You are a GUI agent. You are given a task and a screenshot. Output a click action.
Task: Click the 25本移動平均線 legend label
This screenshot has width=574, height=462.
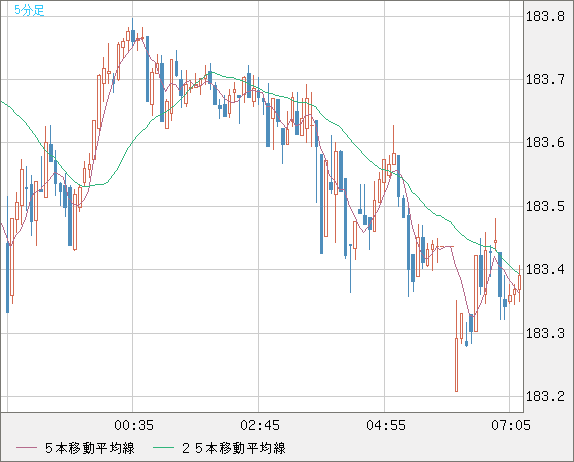pos(234,448)
